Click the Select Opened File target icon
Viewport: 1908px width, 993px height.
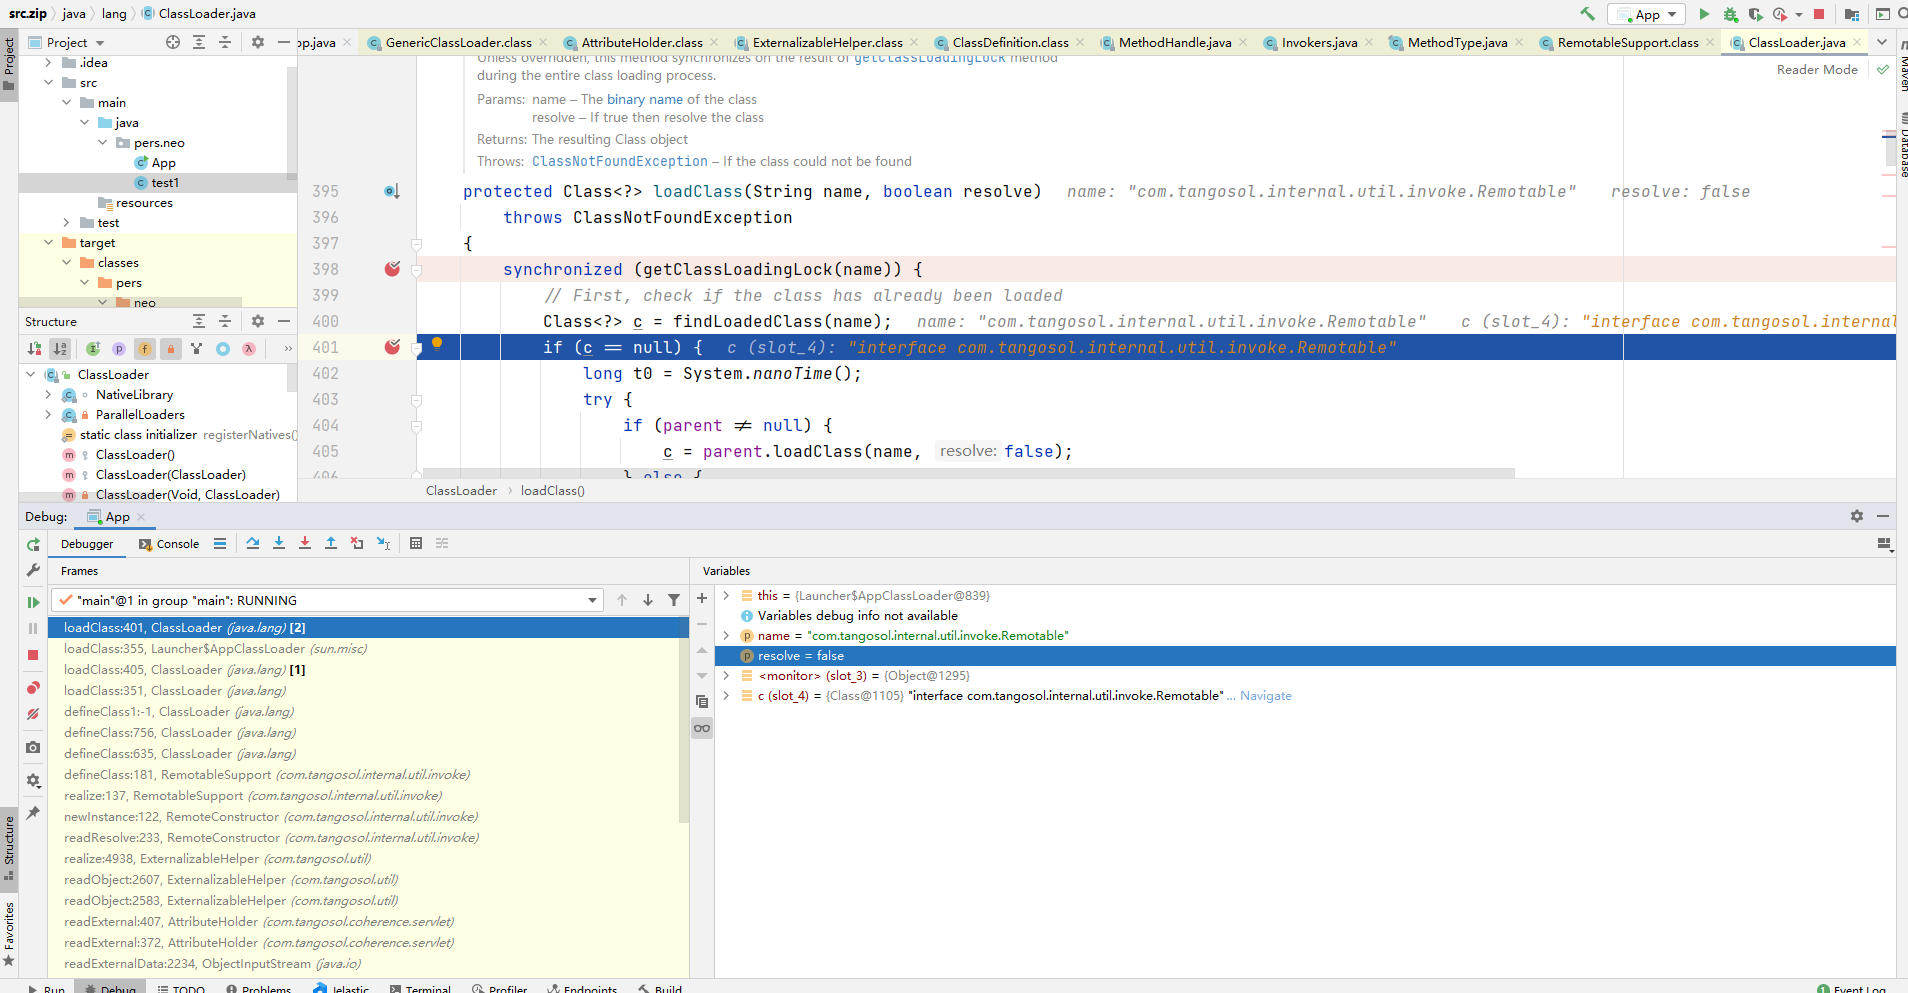(x=173, y=42)
